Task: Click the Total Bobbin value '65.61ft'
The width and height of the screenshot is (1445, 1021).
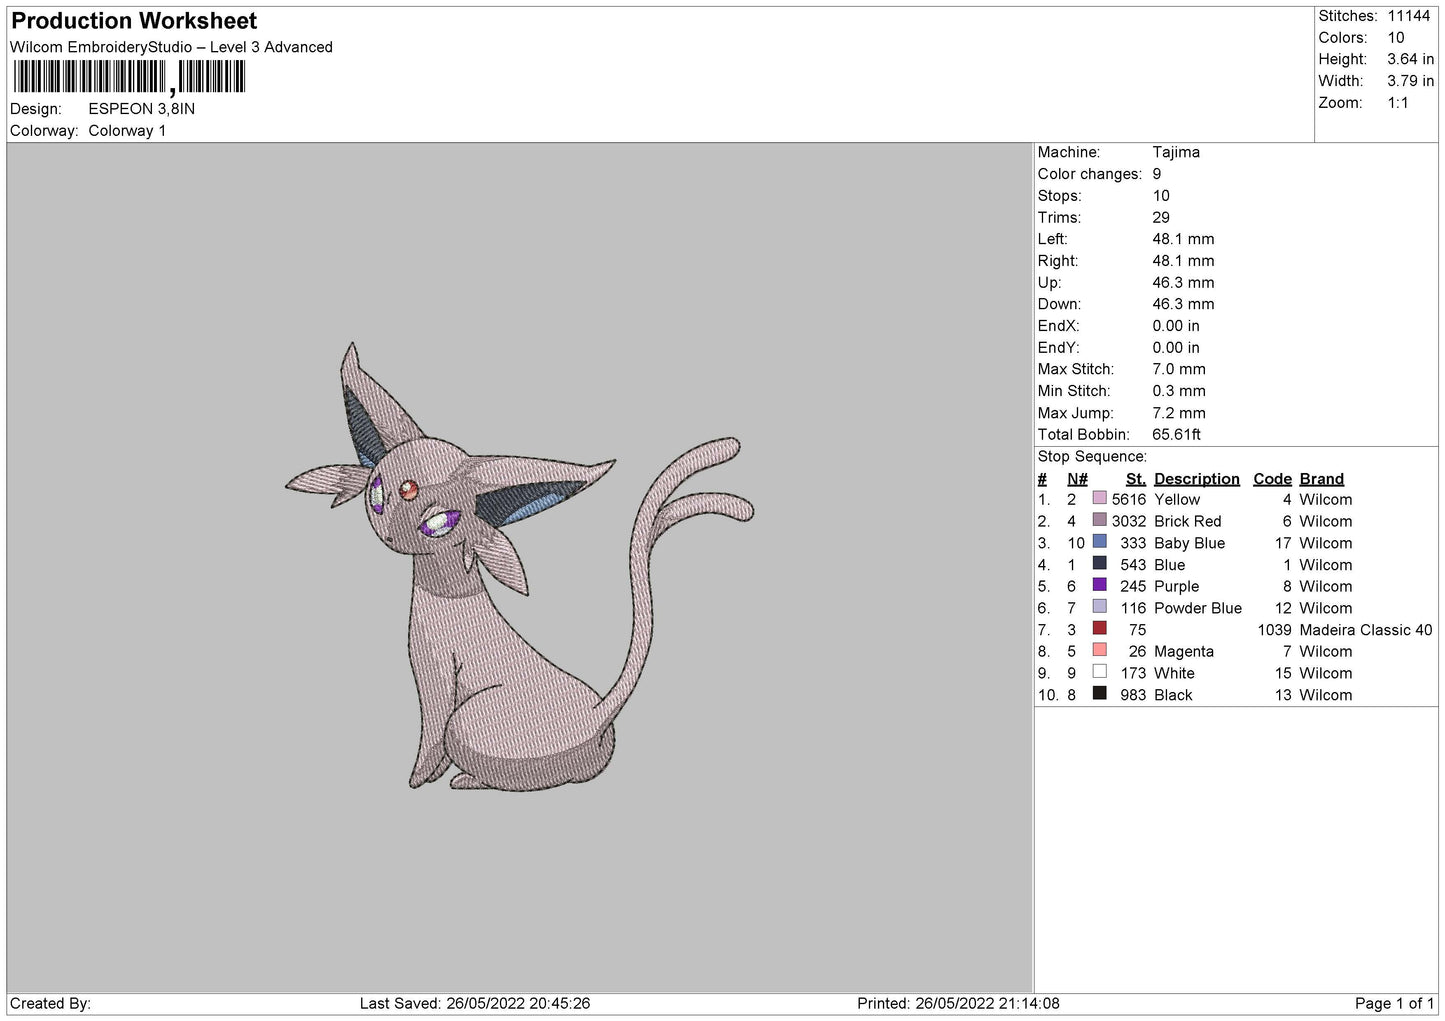Action: tap(1177, 435)
